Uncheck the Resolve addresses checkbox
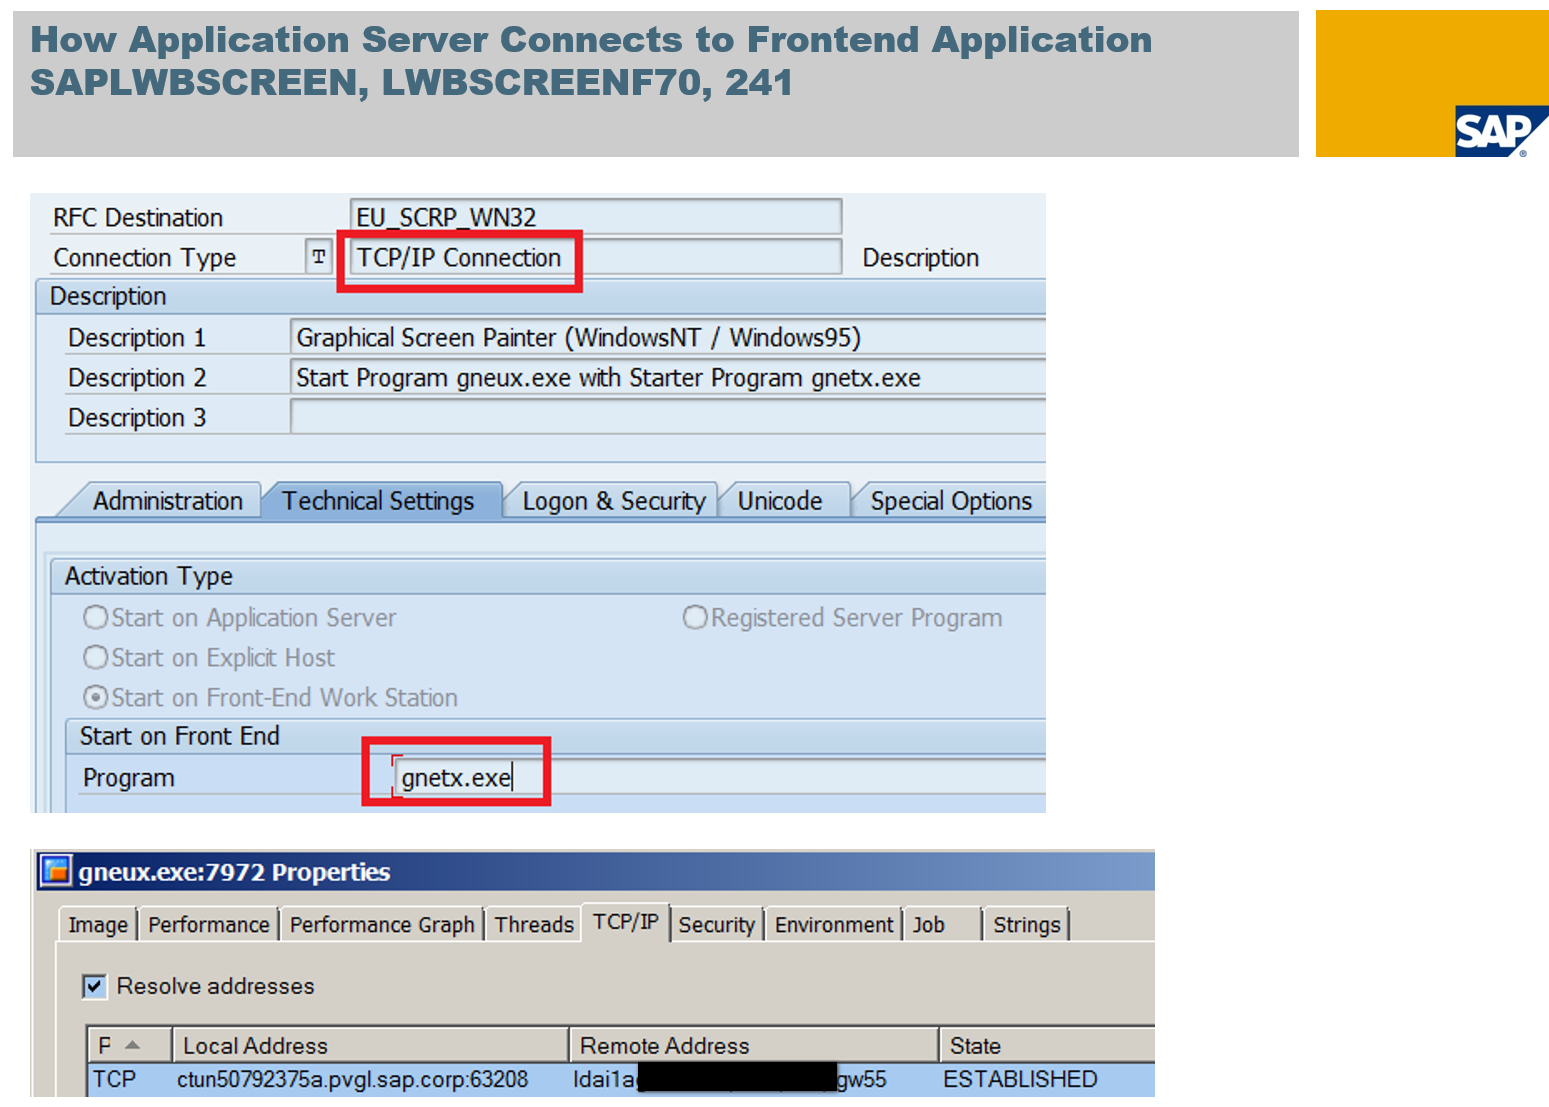The image size is (1549, 1107). (x=93, y=986)
